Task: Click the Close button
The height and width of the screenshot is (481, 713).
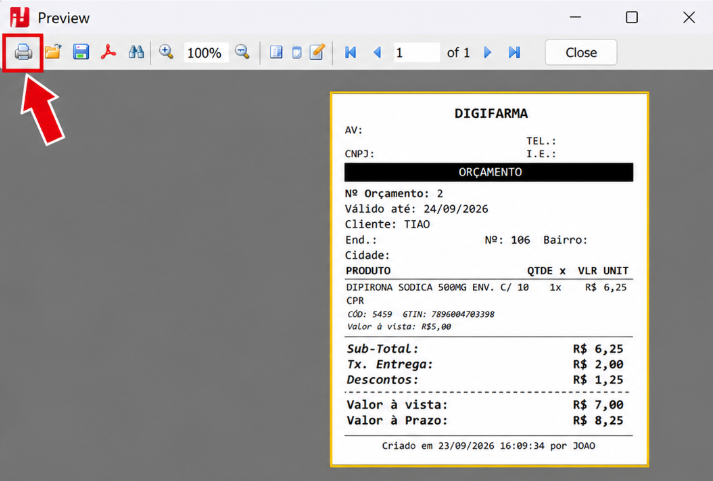Action: coord(581,53)
